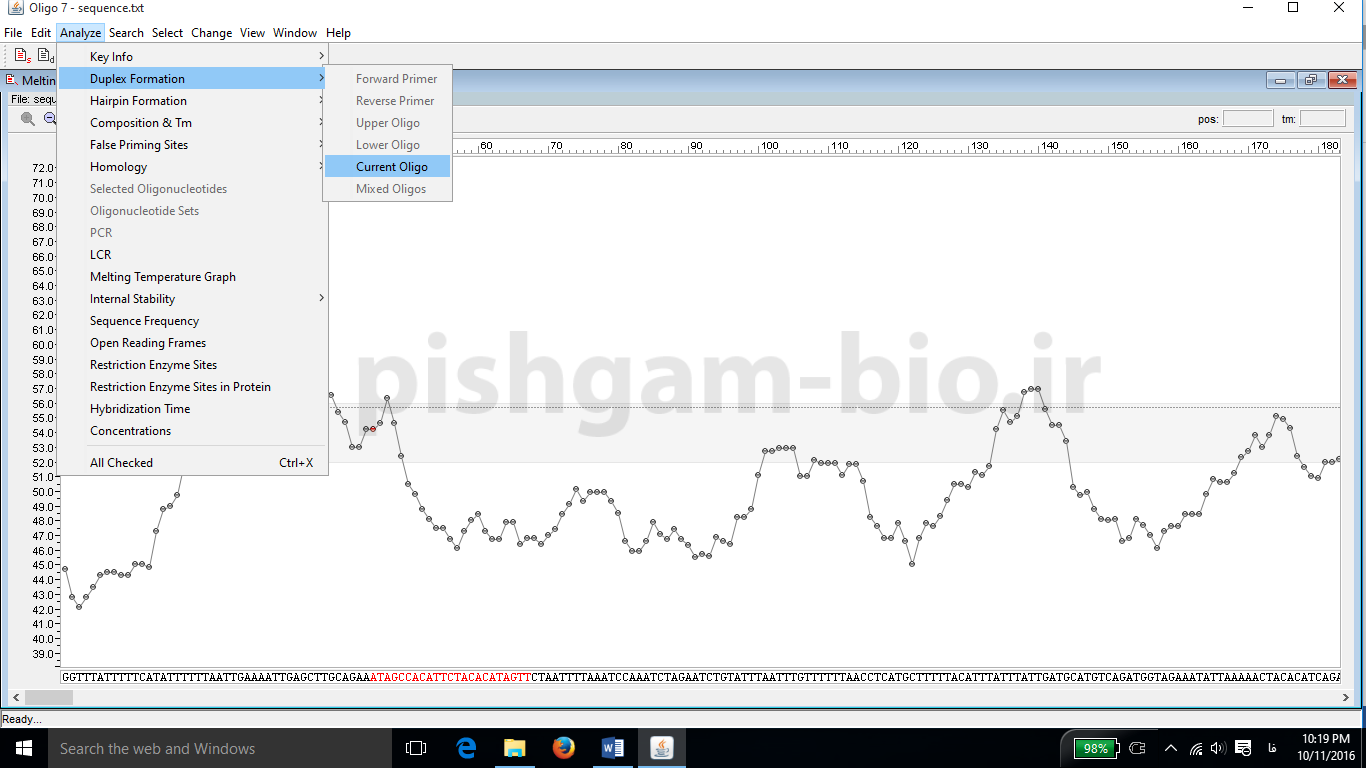Click Restriction Enzyme Sites menu item
Viewport: 1366px width, 768px height.
(153, 365)
